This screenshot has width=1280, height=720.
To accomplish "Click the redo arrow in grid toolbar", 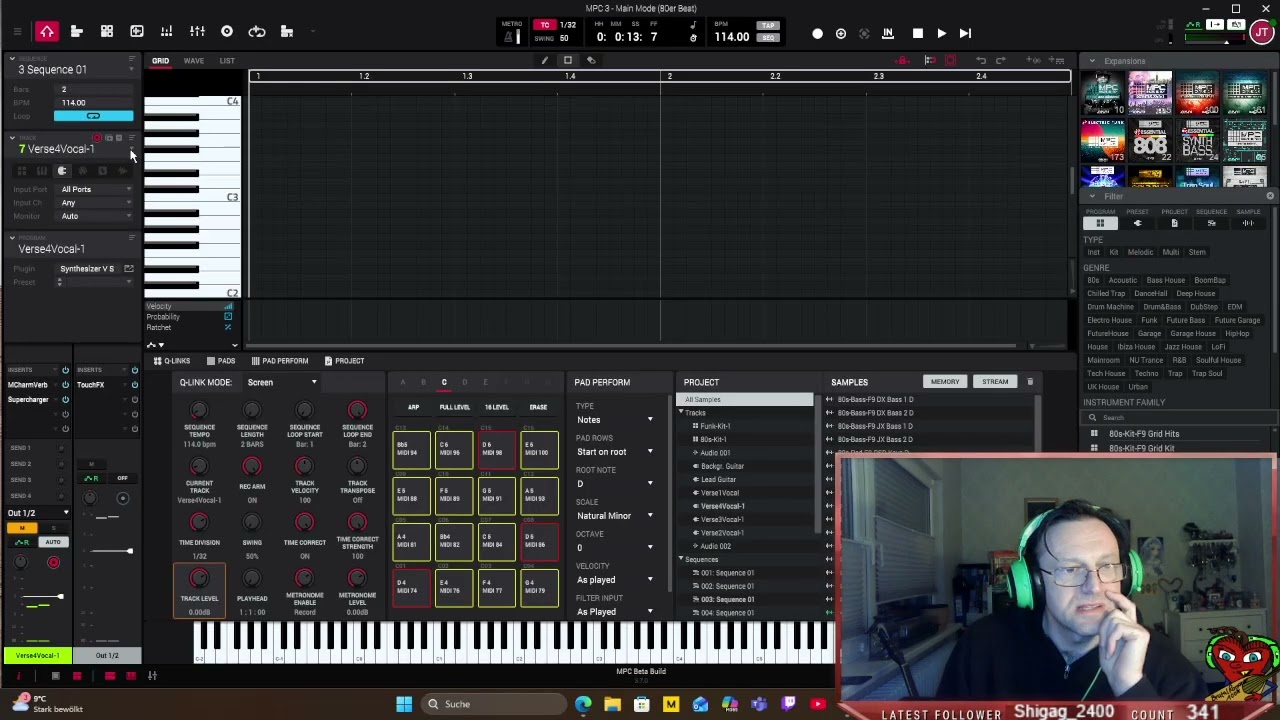I will [x=1001, y=61].
